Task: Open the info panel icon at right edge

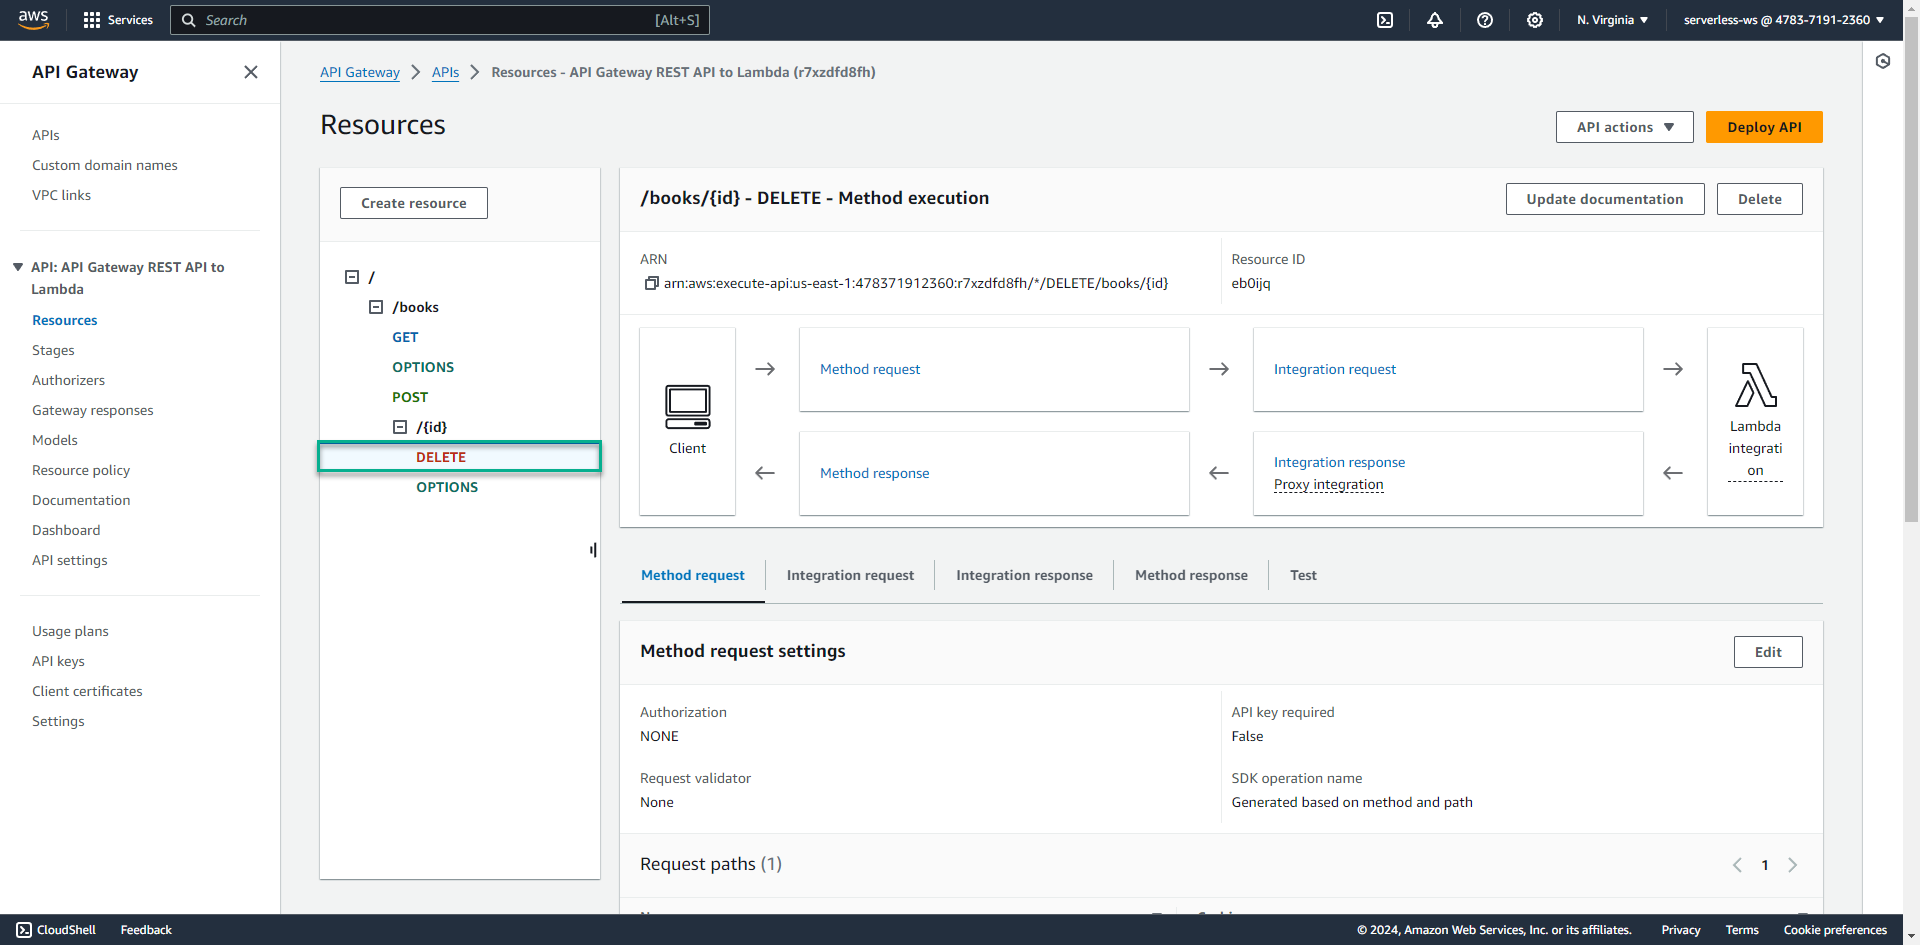Action: pyautogui.click(x=1883, y=61)
